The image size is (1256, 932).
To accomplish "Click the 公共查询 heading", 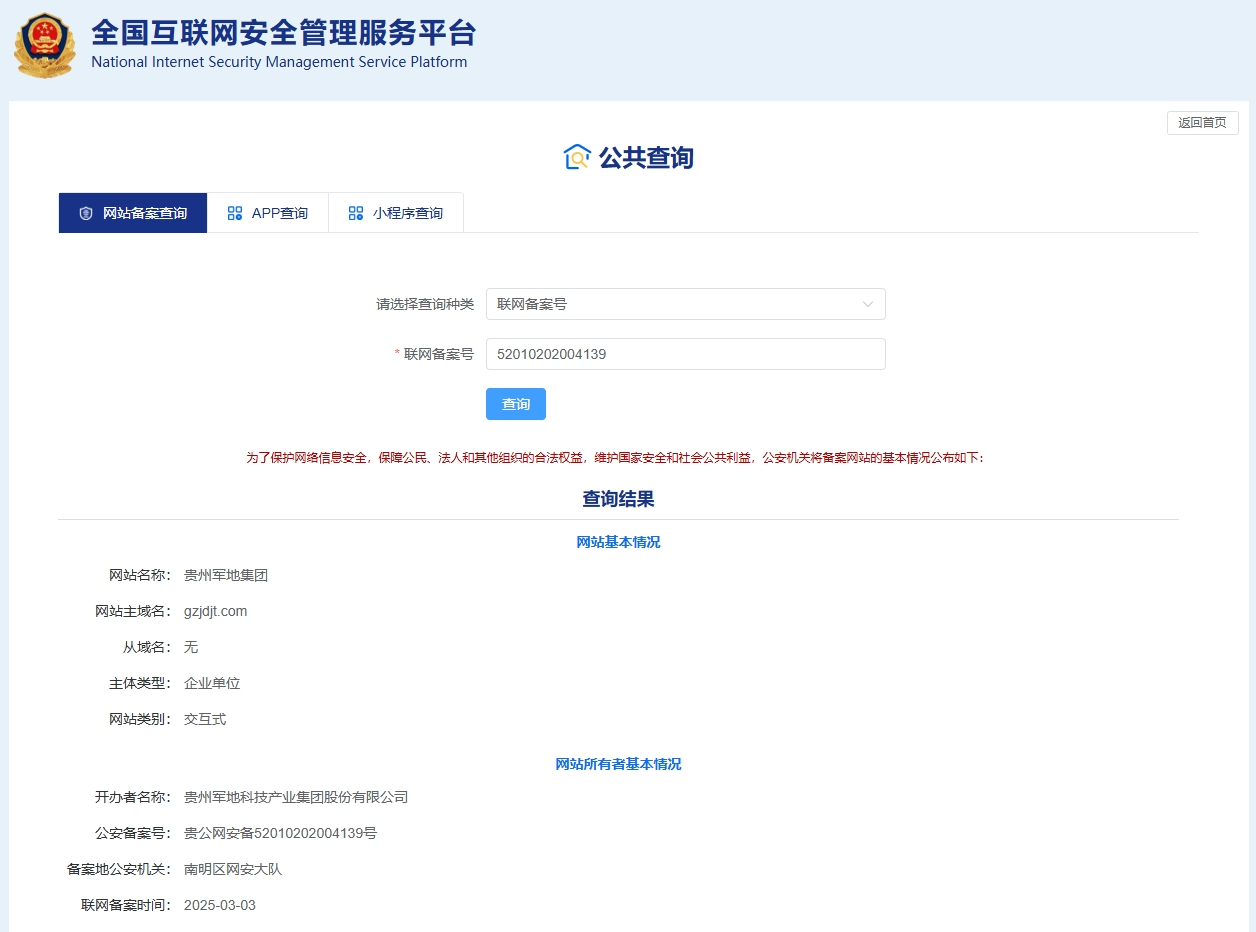I will (646, 157).
